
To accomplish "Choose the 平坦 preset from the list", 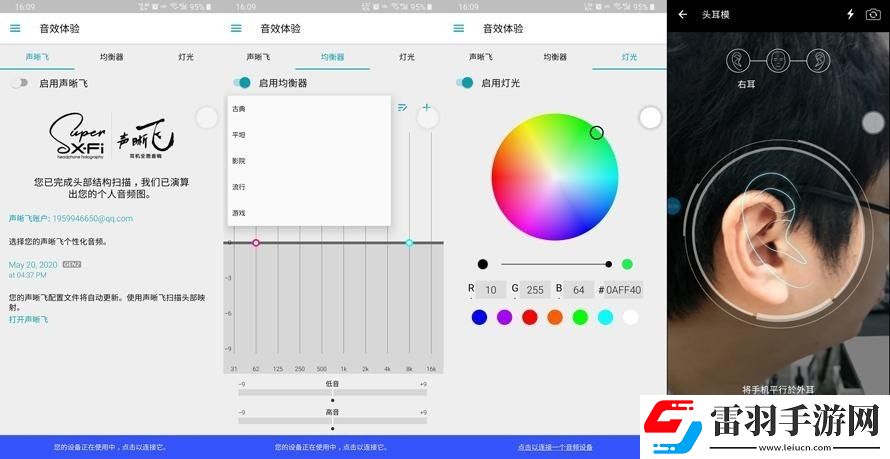I will point(309,135).
